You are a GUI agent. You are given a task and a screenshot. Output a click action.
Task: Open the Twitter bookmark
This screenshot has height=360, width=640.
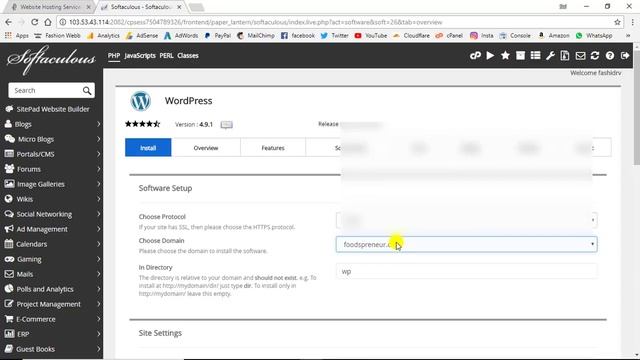click(334, 36)
